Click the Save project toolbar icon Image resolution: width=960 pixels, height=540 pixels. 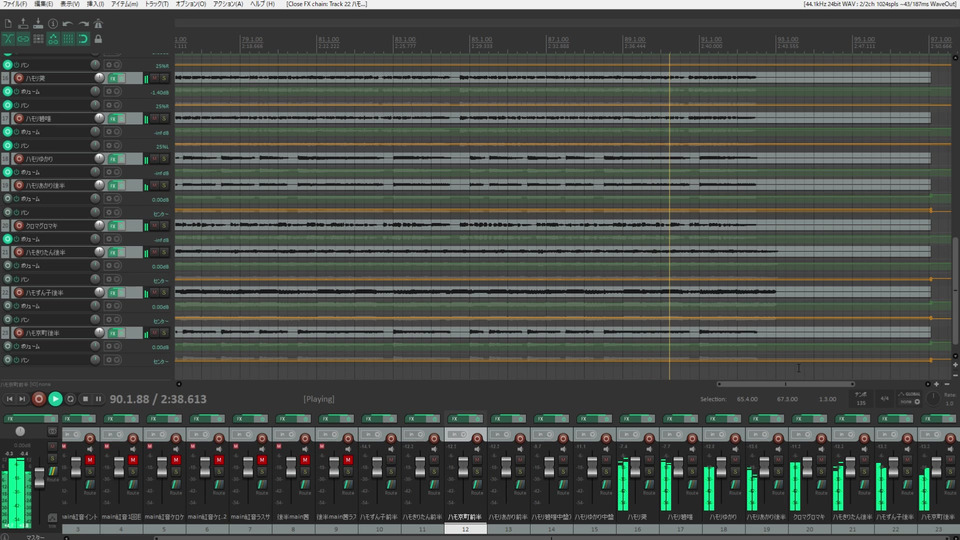pos(38,24)
